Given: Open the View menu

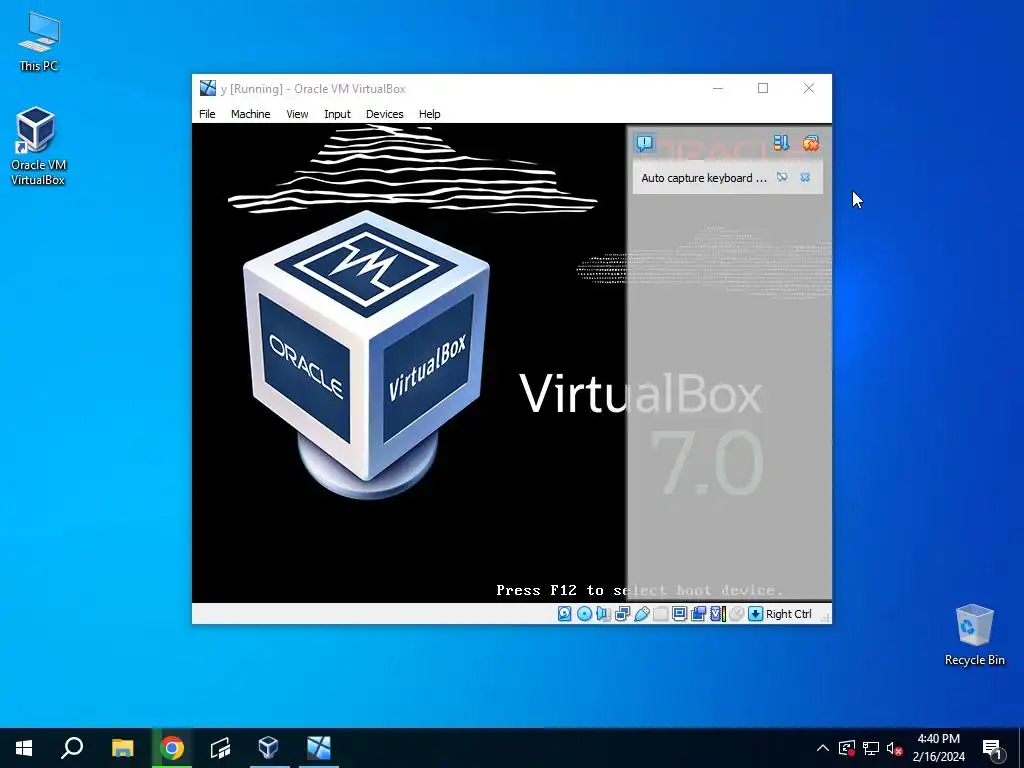Looking at the screenshot, I should tap(297, 114).
